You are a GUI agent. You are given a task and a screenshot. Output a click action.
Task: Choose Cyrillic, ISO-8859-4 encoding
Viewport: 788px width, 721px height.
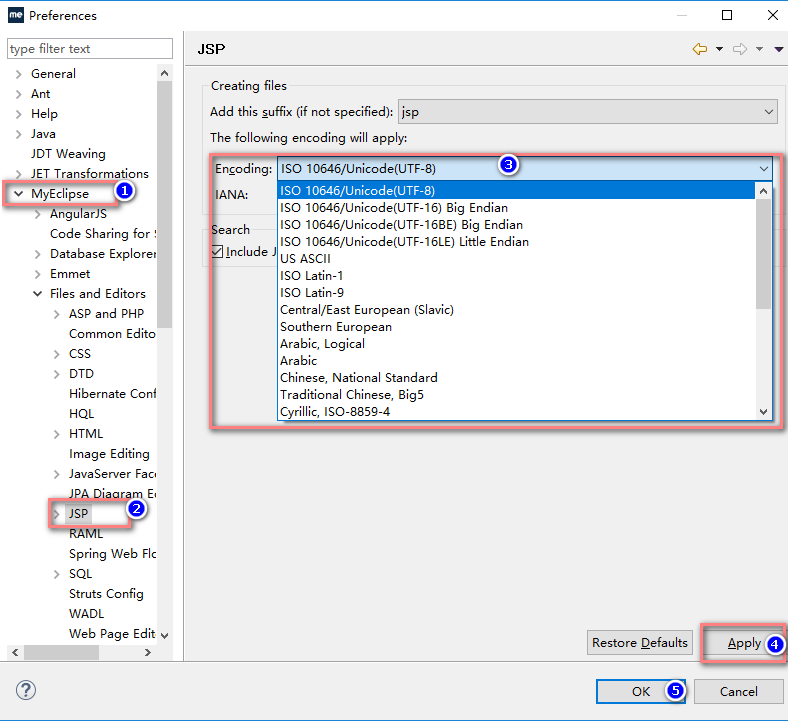tap(516, 412)
